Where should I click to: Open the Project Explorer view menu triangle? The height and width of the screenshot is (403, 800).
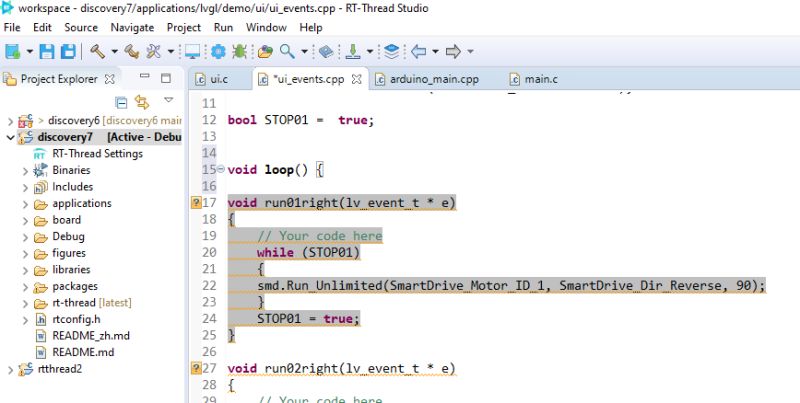coord(169,100)
